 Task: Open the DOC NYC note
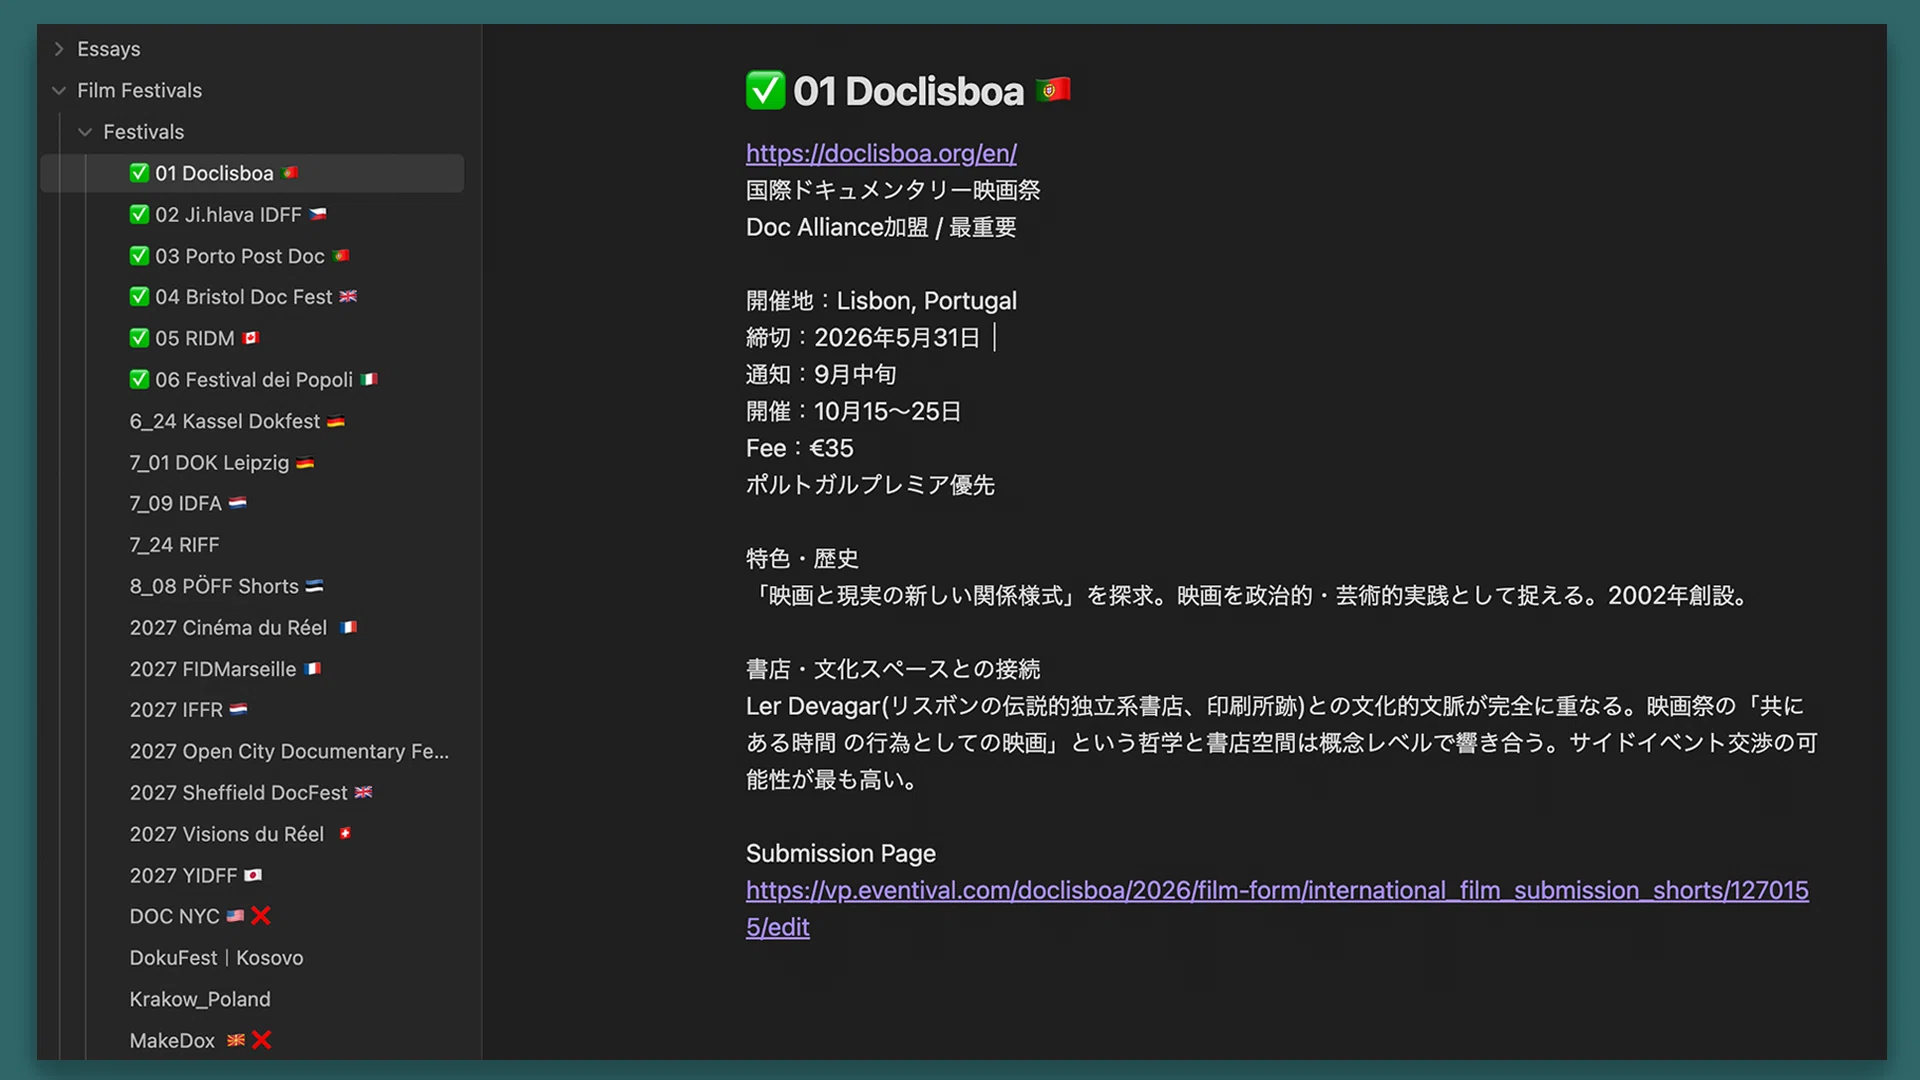(x=200, y=916)
